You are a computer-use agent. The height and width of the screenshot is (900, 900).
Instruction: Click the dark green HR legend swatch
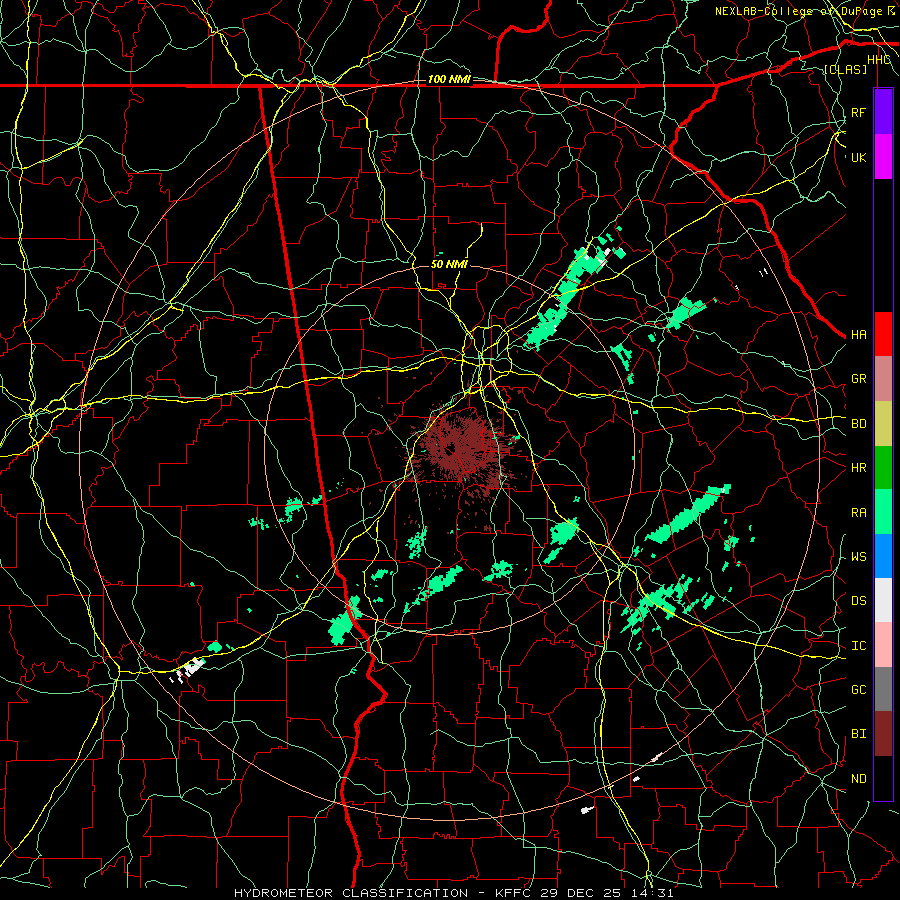[883, 467]
